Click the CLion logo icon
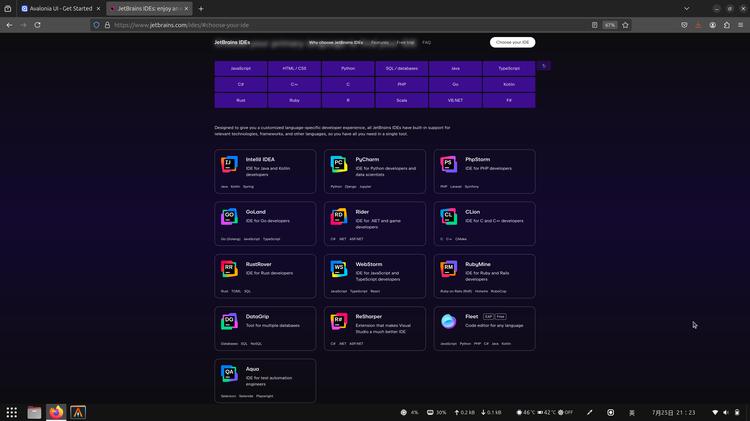The width and height of the screenshot is (750, 421). pos(448,216)
